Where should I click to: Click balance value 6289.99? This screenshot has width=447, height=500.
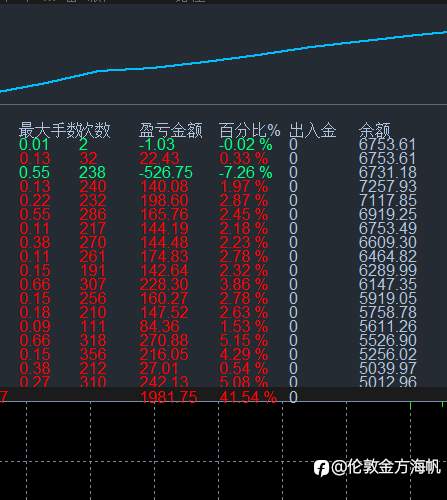point(388,271)
